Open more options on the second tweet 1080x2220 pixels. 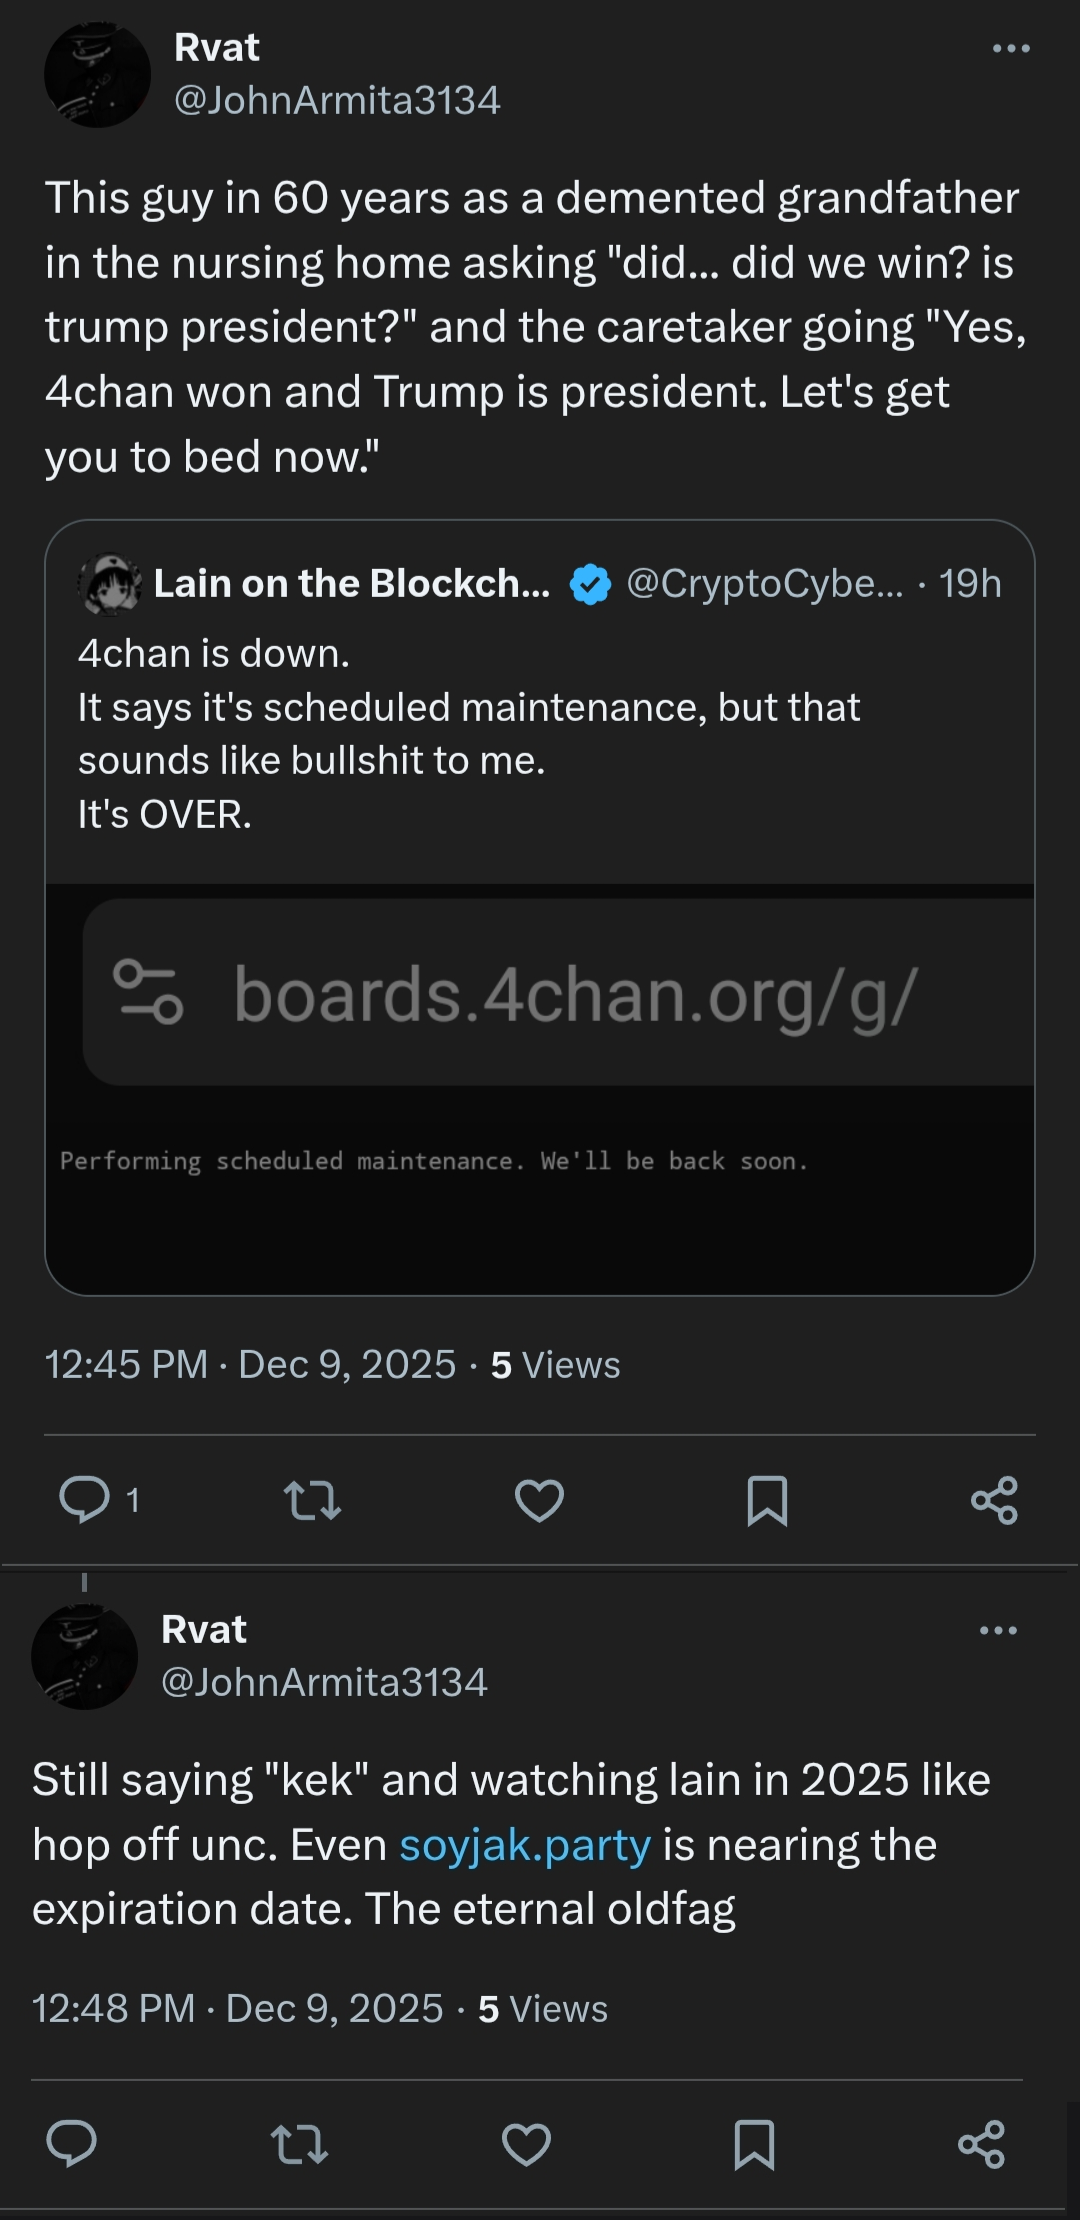pyautogui.click(x=998, y=1630)
